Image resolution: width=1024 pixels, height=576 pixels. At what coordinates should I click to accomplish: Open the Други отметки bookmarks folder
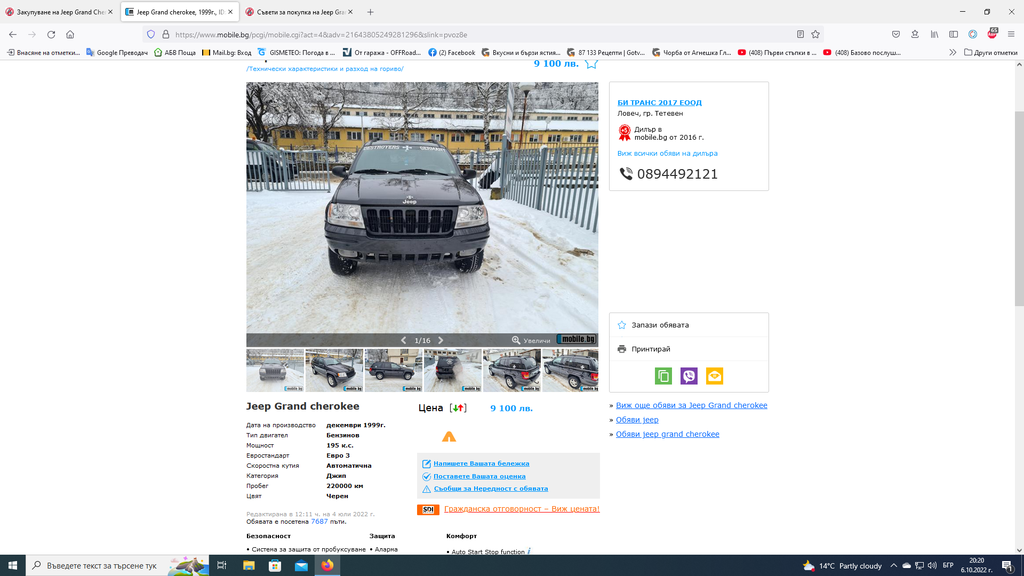pos(991,52)
